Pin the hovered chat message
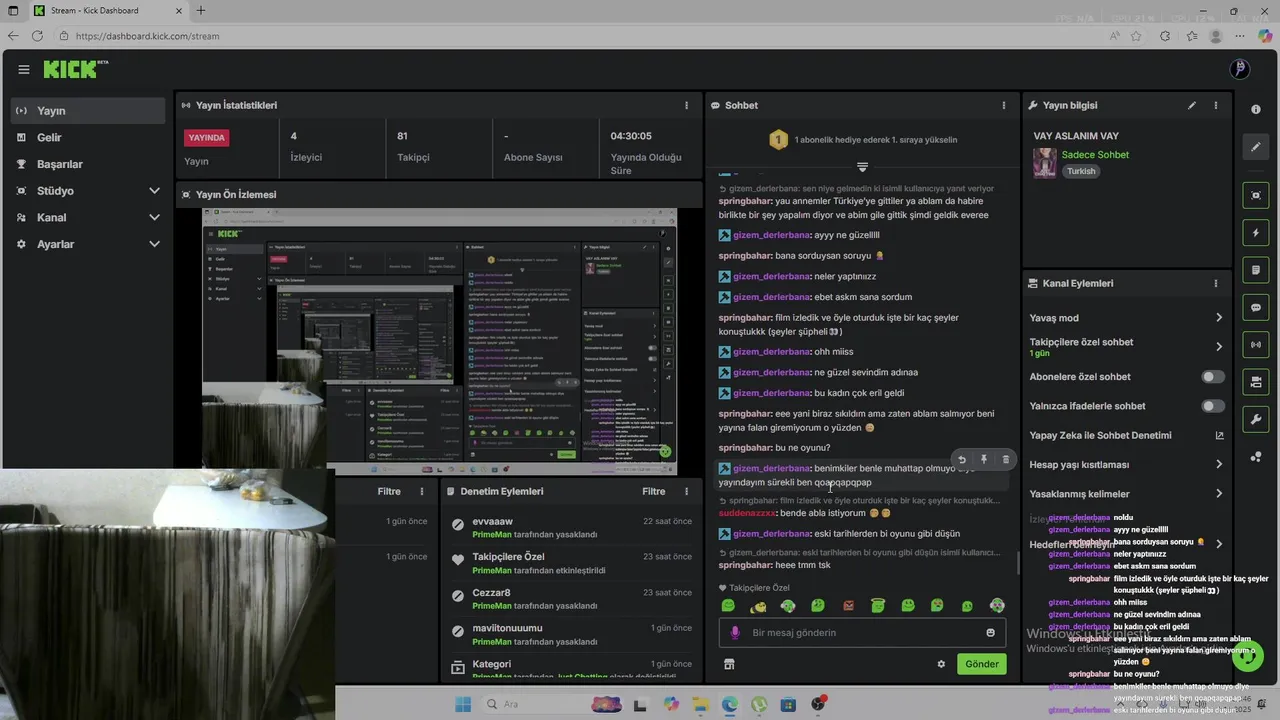 tap(983, 460)
